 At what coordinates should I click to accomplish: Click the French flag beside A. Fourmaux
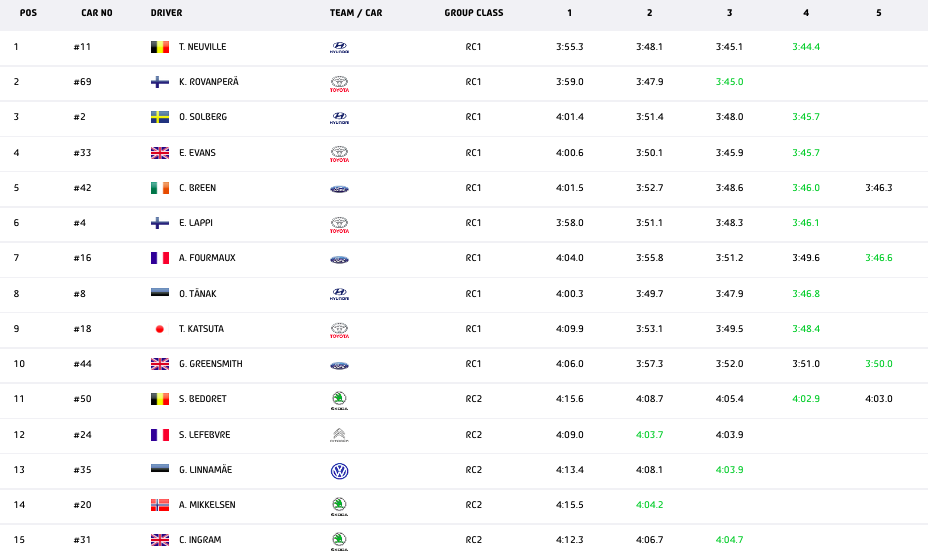click(x=159, y=258)
